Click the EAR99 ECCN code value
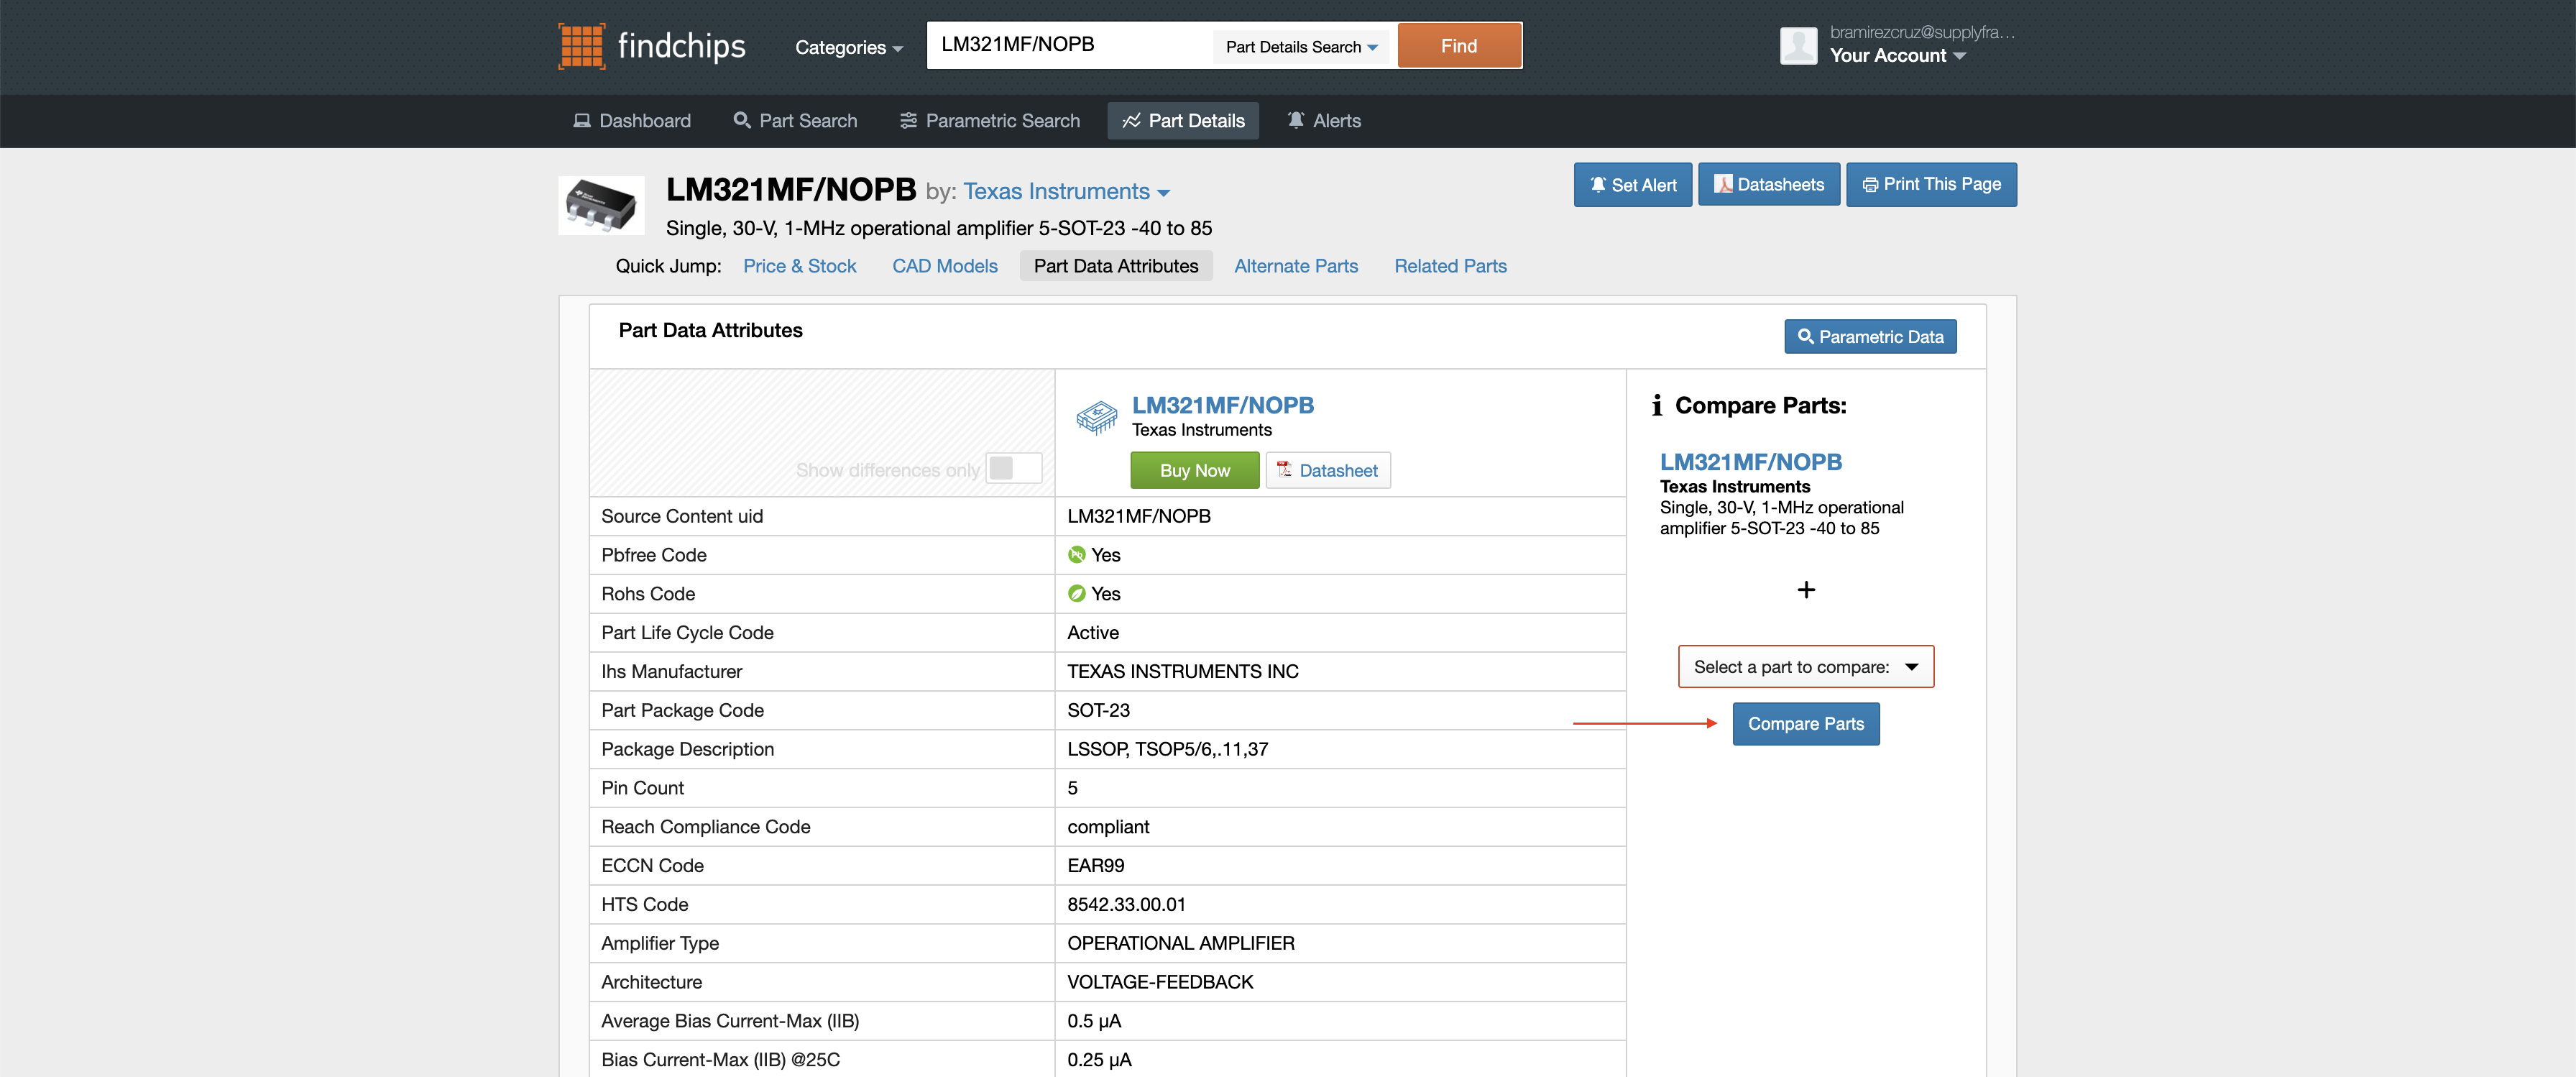Screen dimensions: 2576x1077 (x=1095, y=866)
